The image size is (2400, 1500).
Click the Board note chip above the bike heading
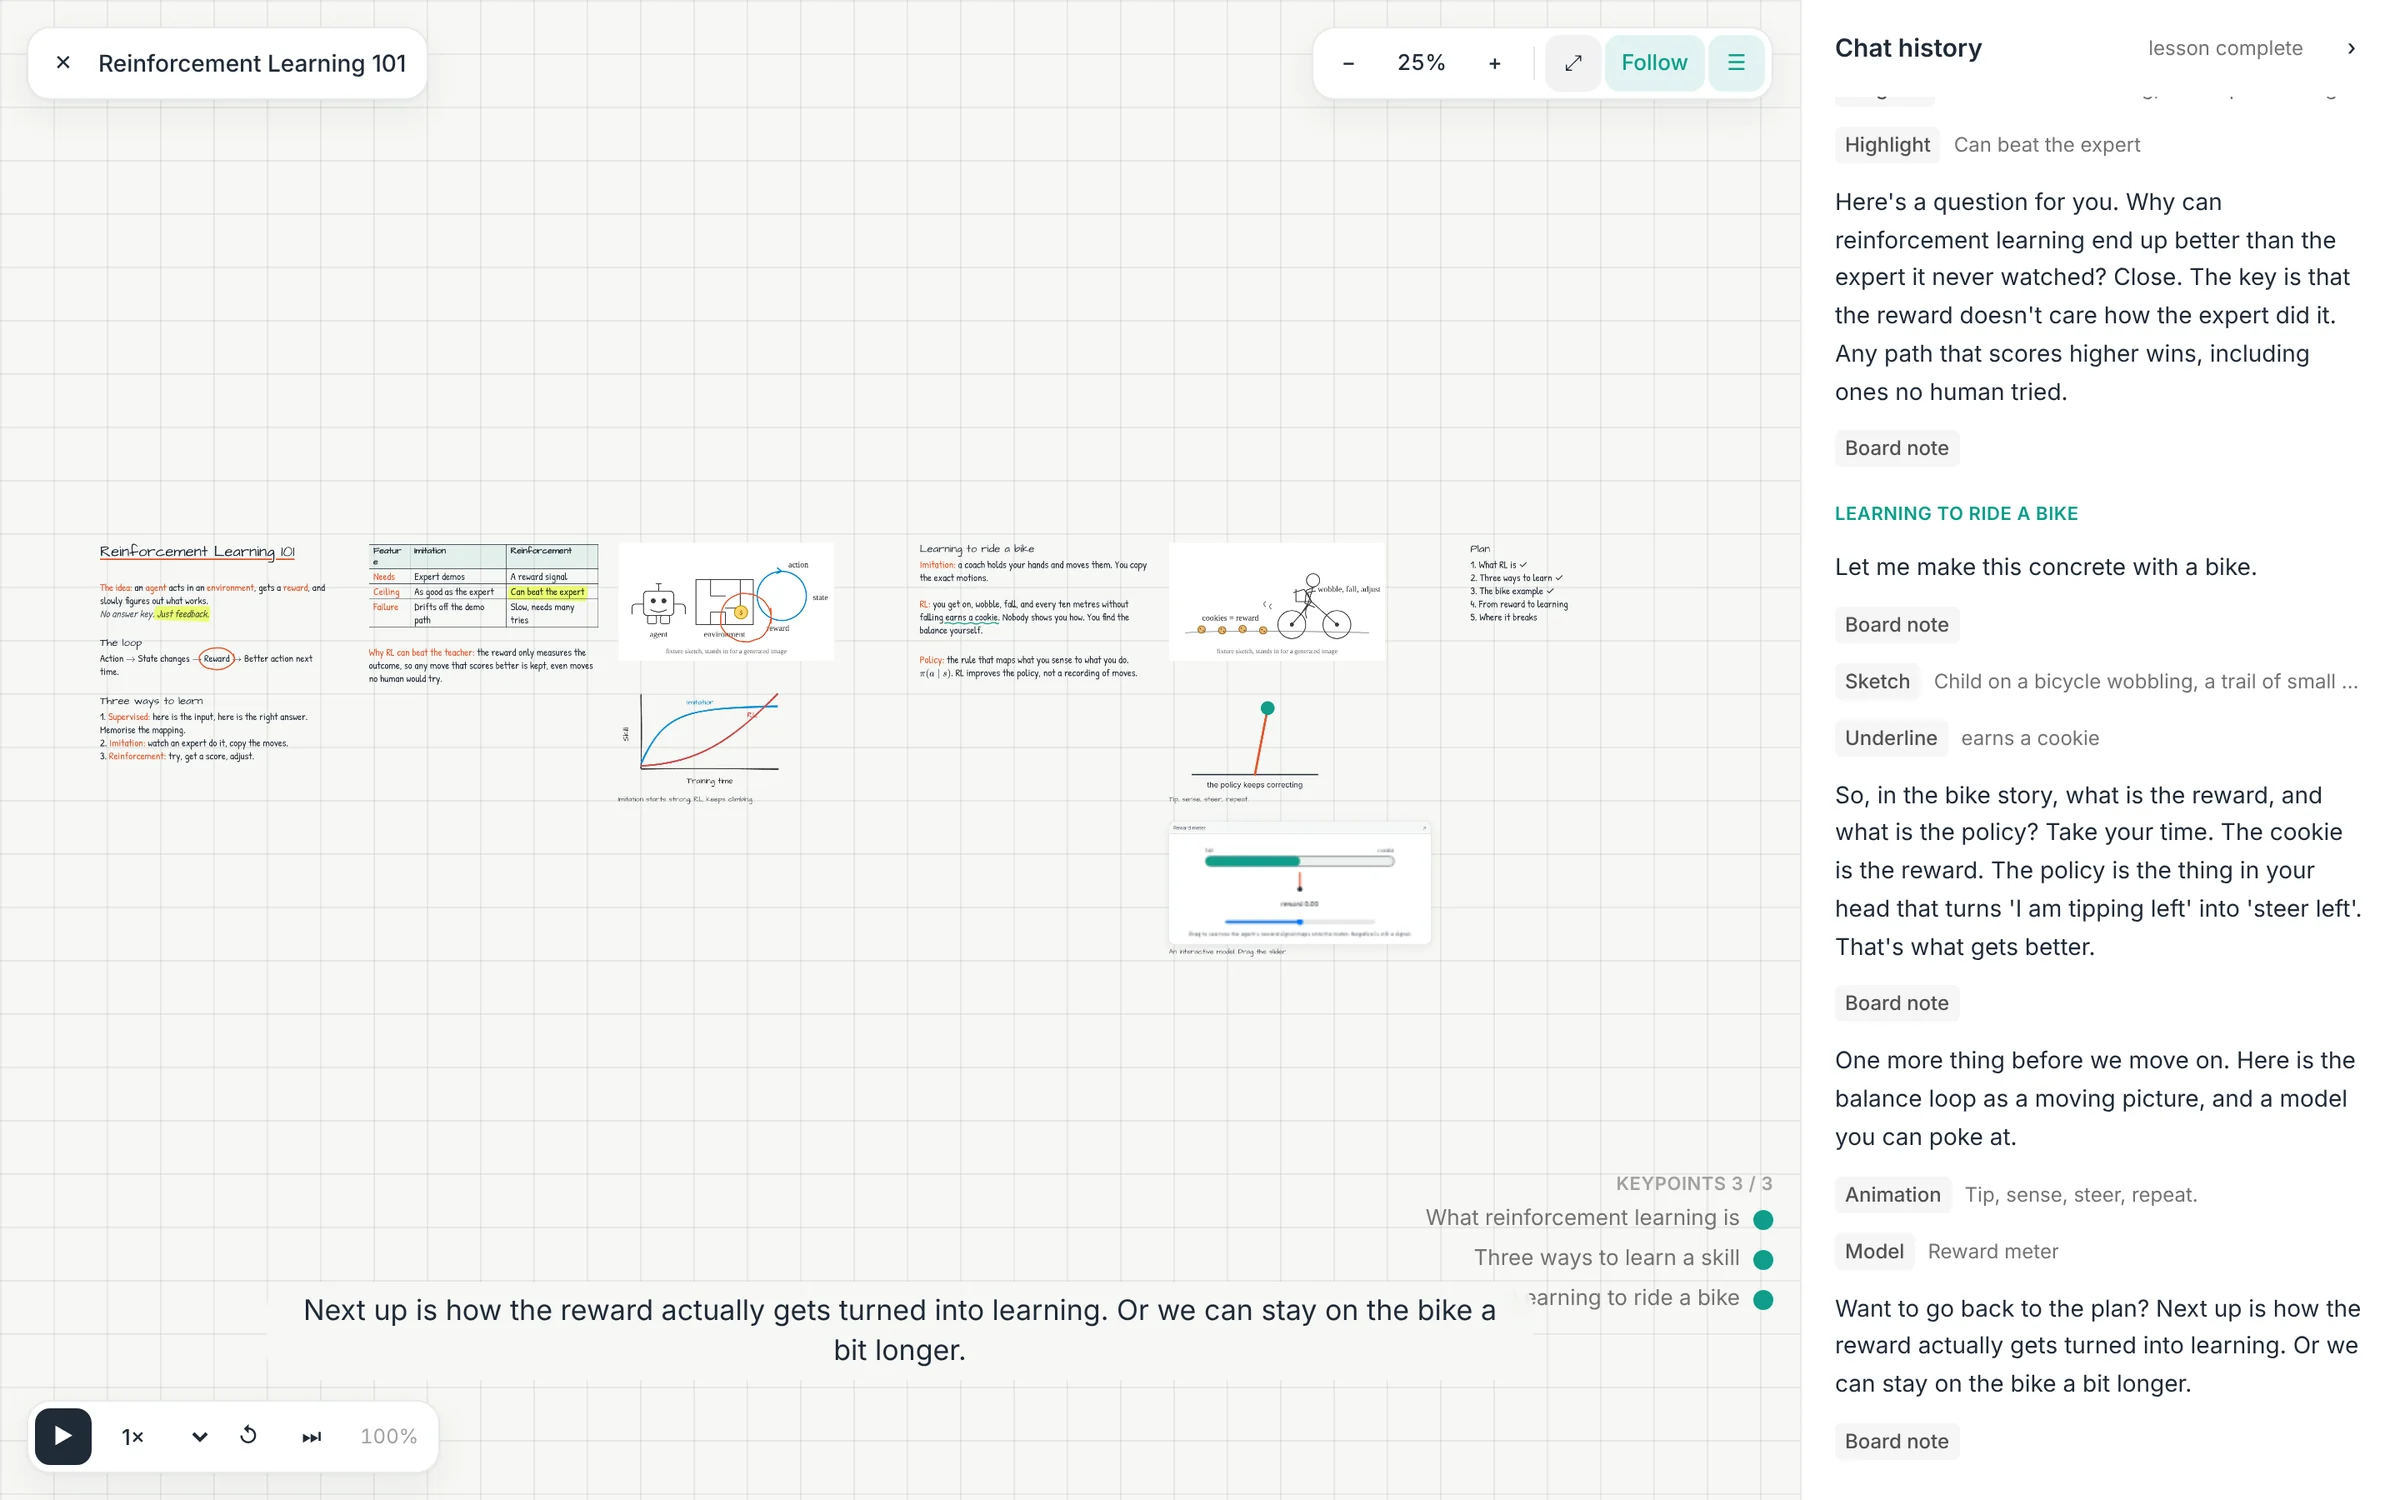[x=1896, y=448]
